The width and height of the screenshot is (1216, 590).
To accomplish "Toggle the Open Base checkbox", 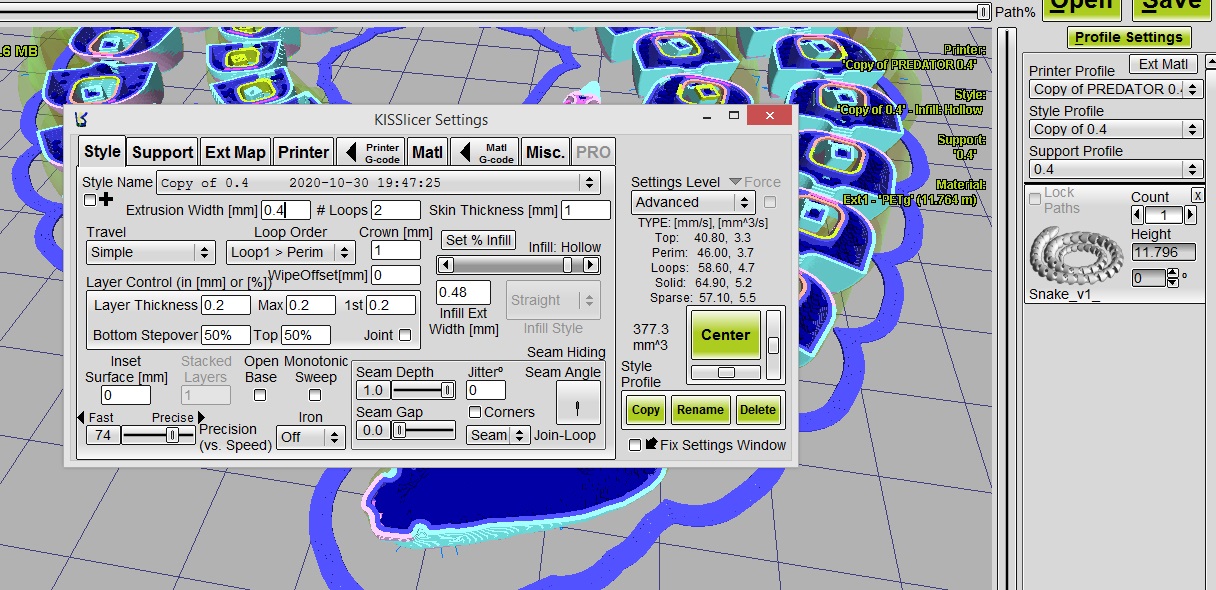I will [260, 395].
